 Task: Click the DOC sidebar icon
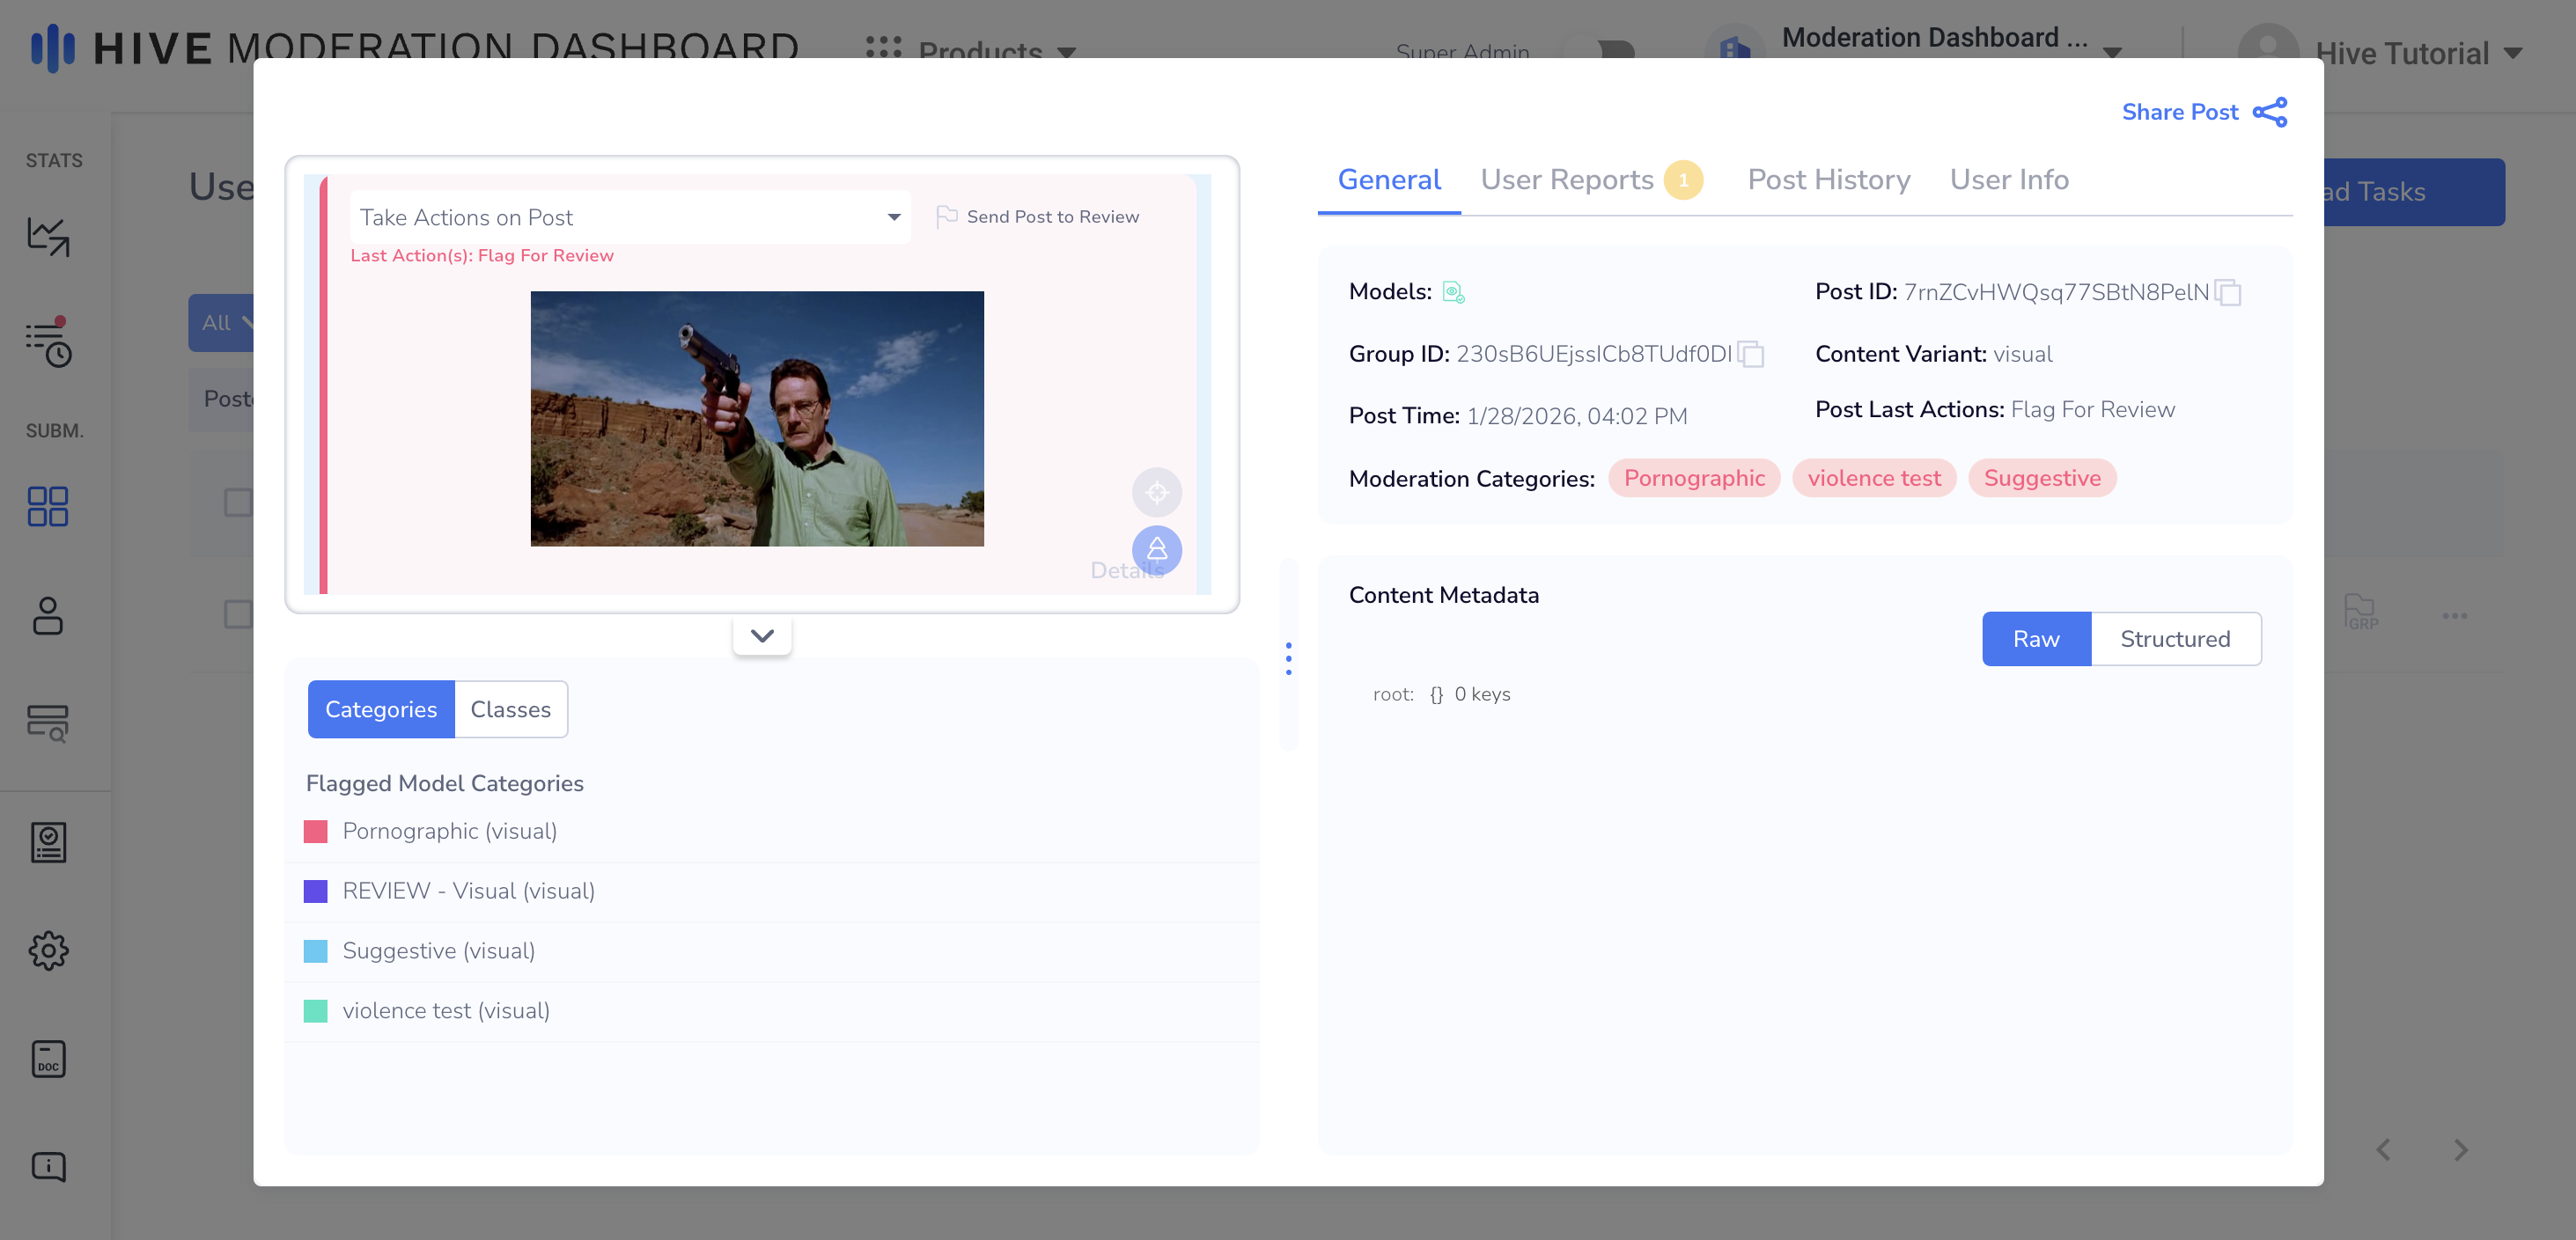[x=48, y=1058]
